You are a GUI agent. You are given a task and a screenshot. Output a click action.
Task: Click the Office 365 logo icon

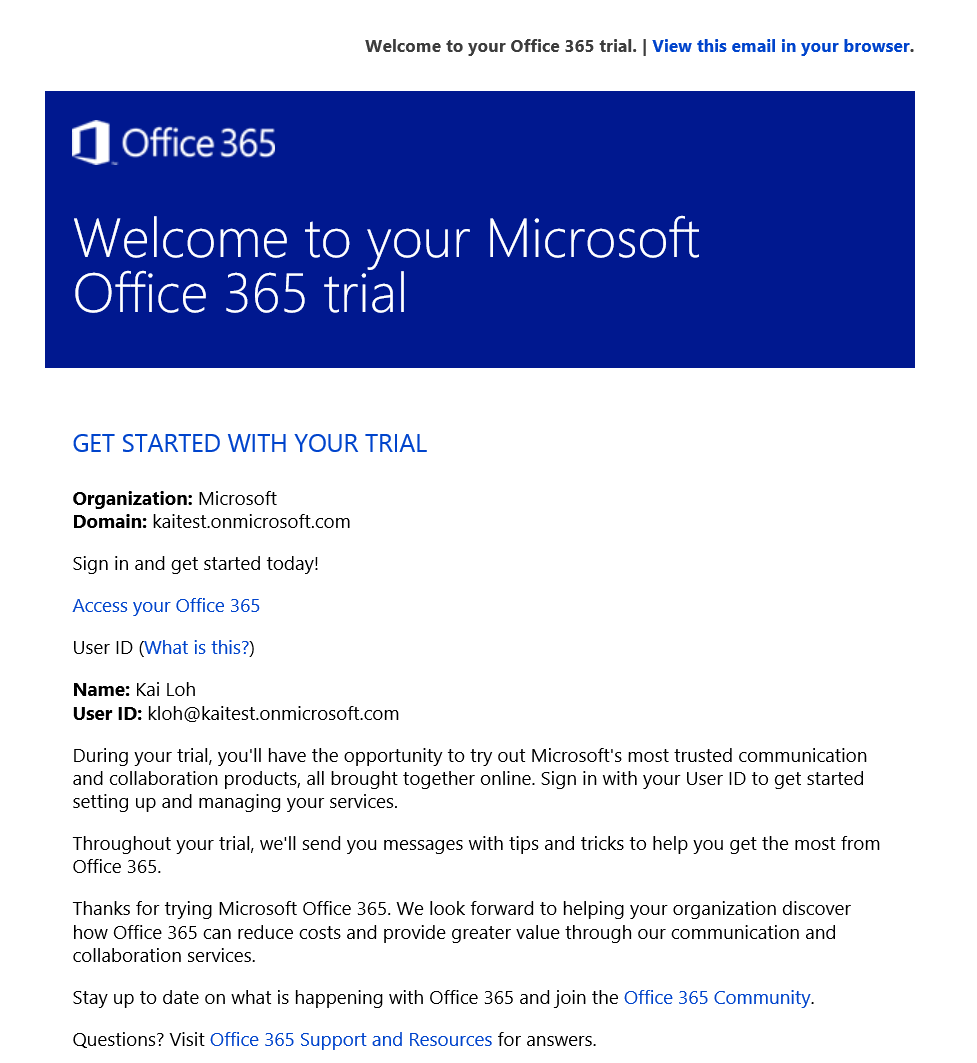pos(91,142)
